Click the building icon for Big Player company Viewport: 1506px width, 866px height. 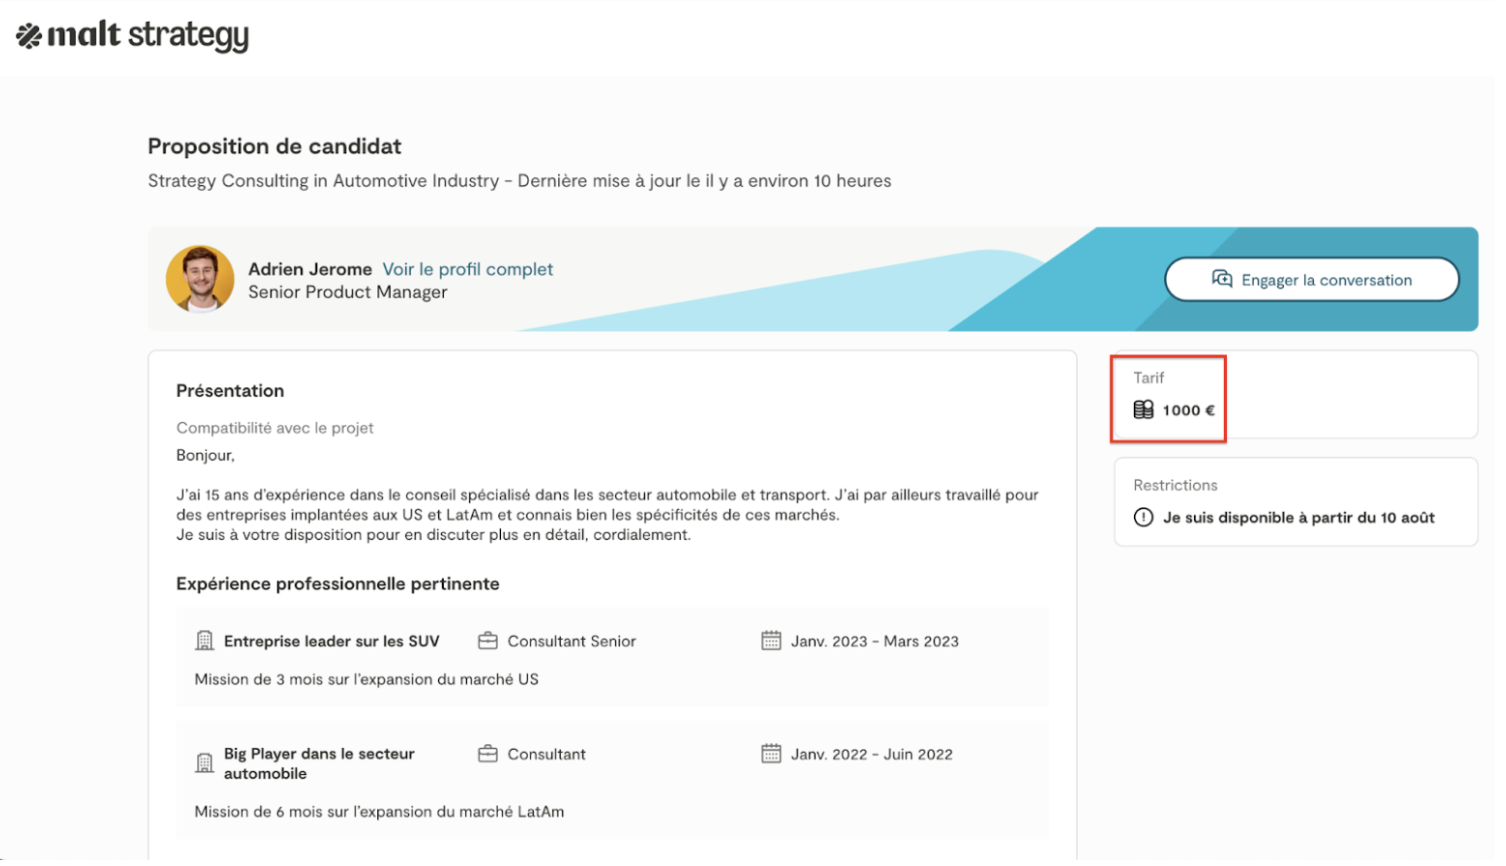point(205,764)
